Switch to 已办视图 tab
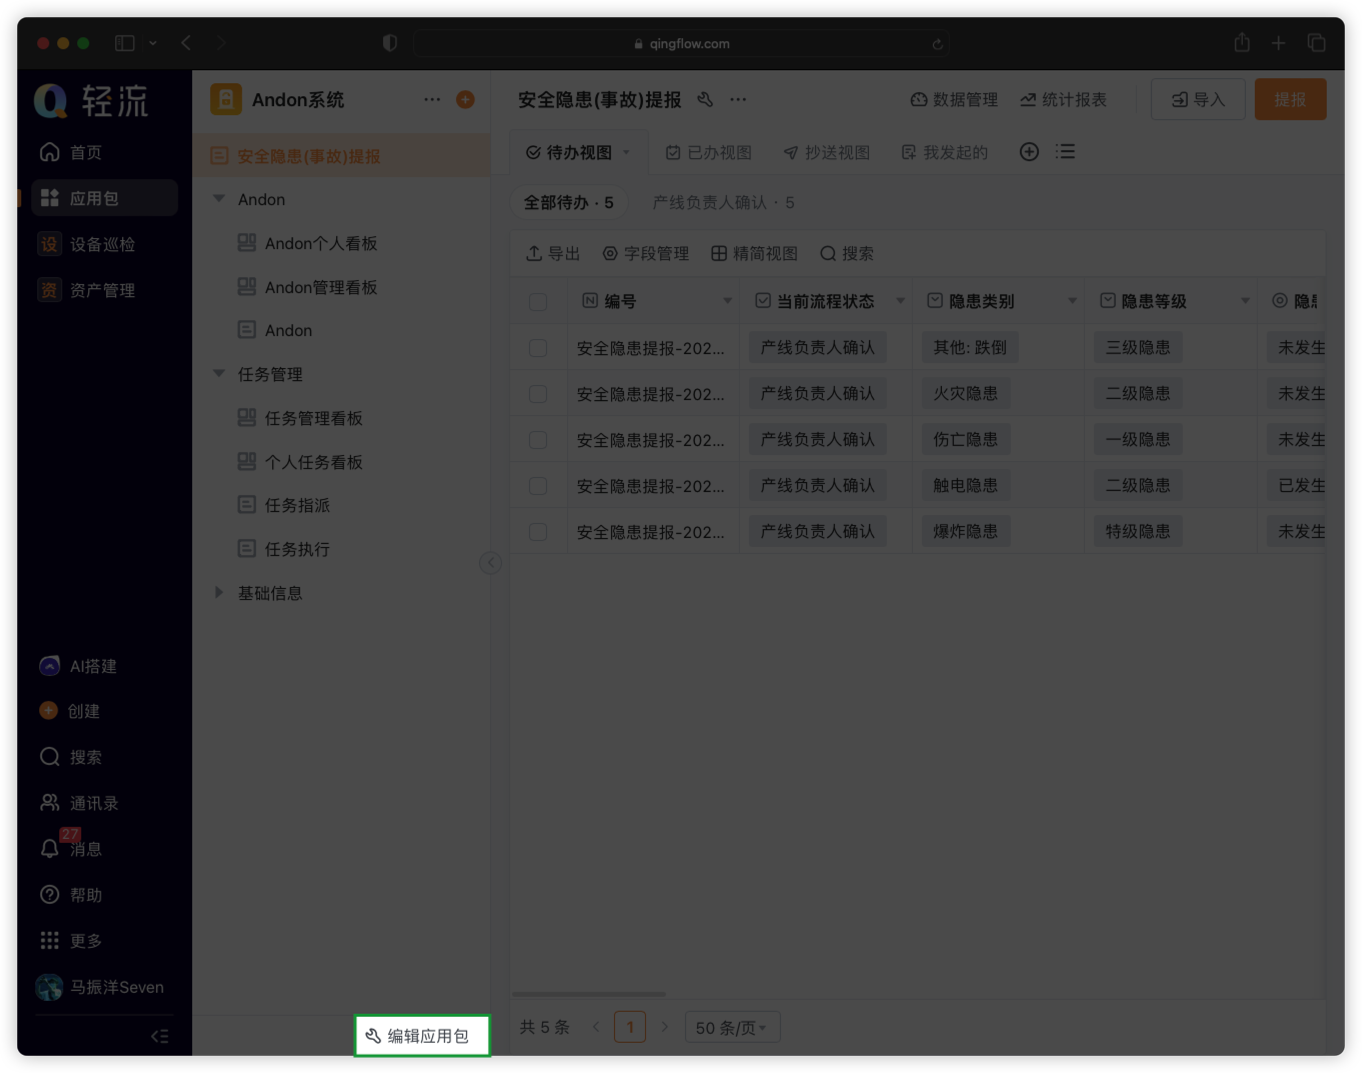The height and width of the screenshot is (1073, 1362). [x=708, y=152]
